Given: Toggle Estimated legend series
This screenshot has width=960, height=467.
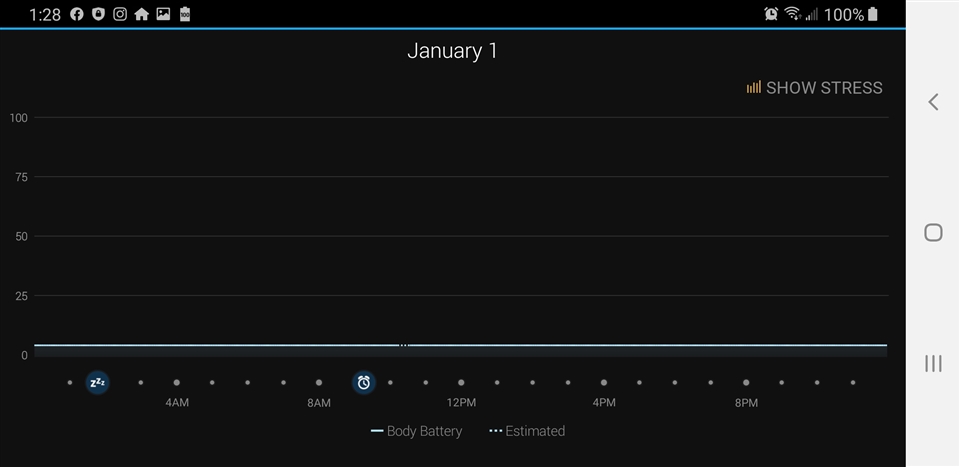Looking at the screenshot, I should pyautogui.click(x=527, y=431).
